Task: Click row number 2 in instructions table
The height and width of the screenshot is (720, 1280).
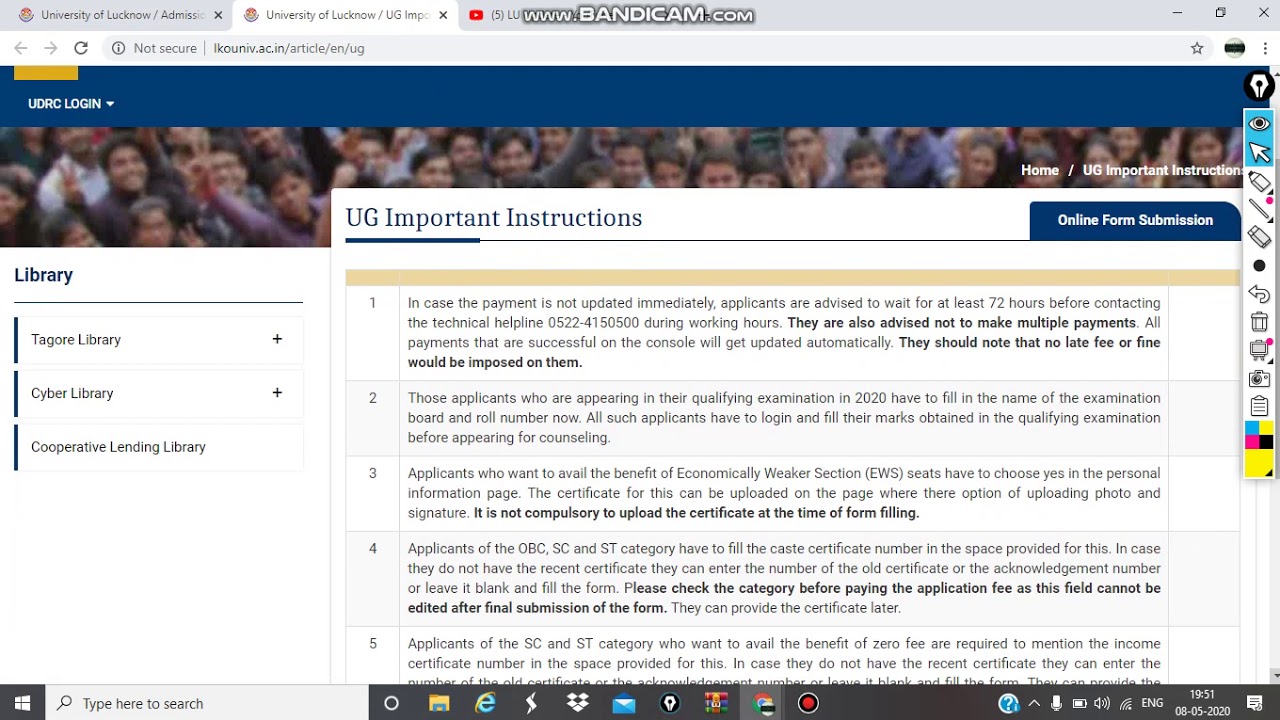Action: pyautogui.click(x=373, y=398)
